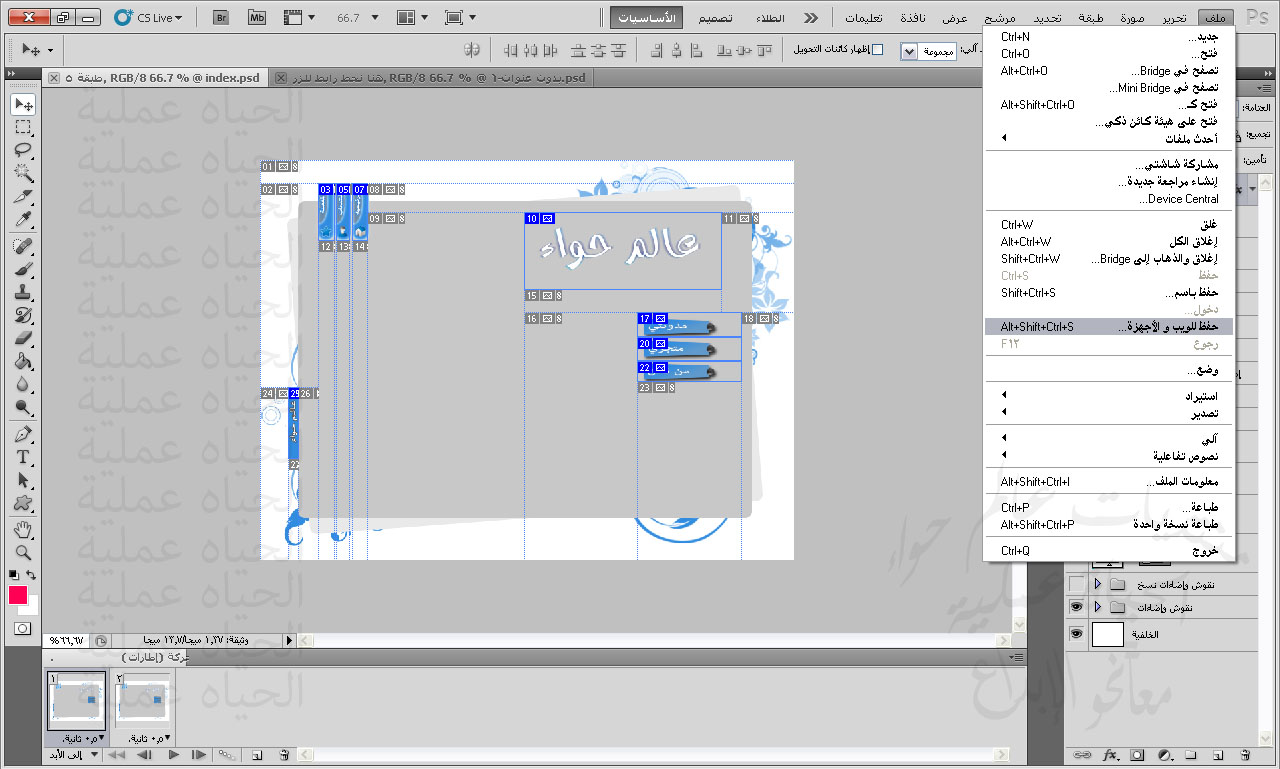This screenshot has height=769, width=1280.
Task: Play the frame animation
Action: (174, 755)
